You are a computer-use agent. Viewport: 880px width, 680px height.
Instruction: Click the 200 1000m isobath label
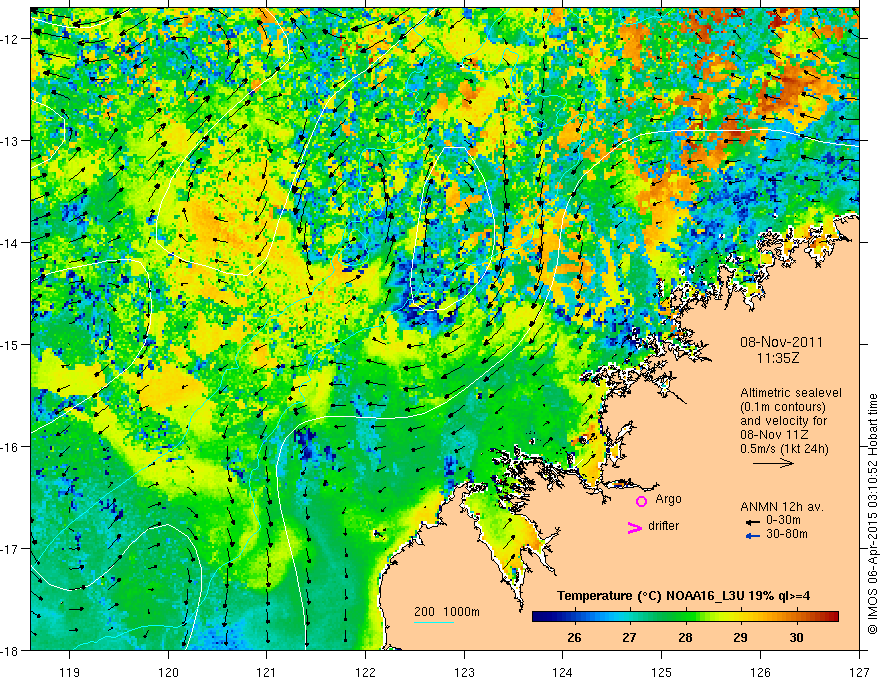(x=447, y=612)
